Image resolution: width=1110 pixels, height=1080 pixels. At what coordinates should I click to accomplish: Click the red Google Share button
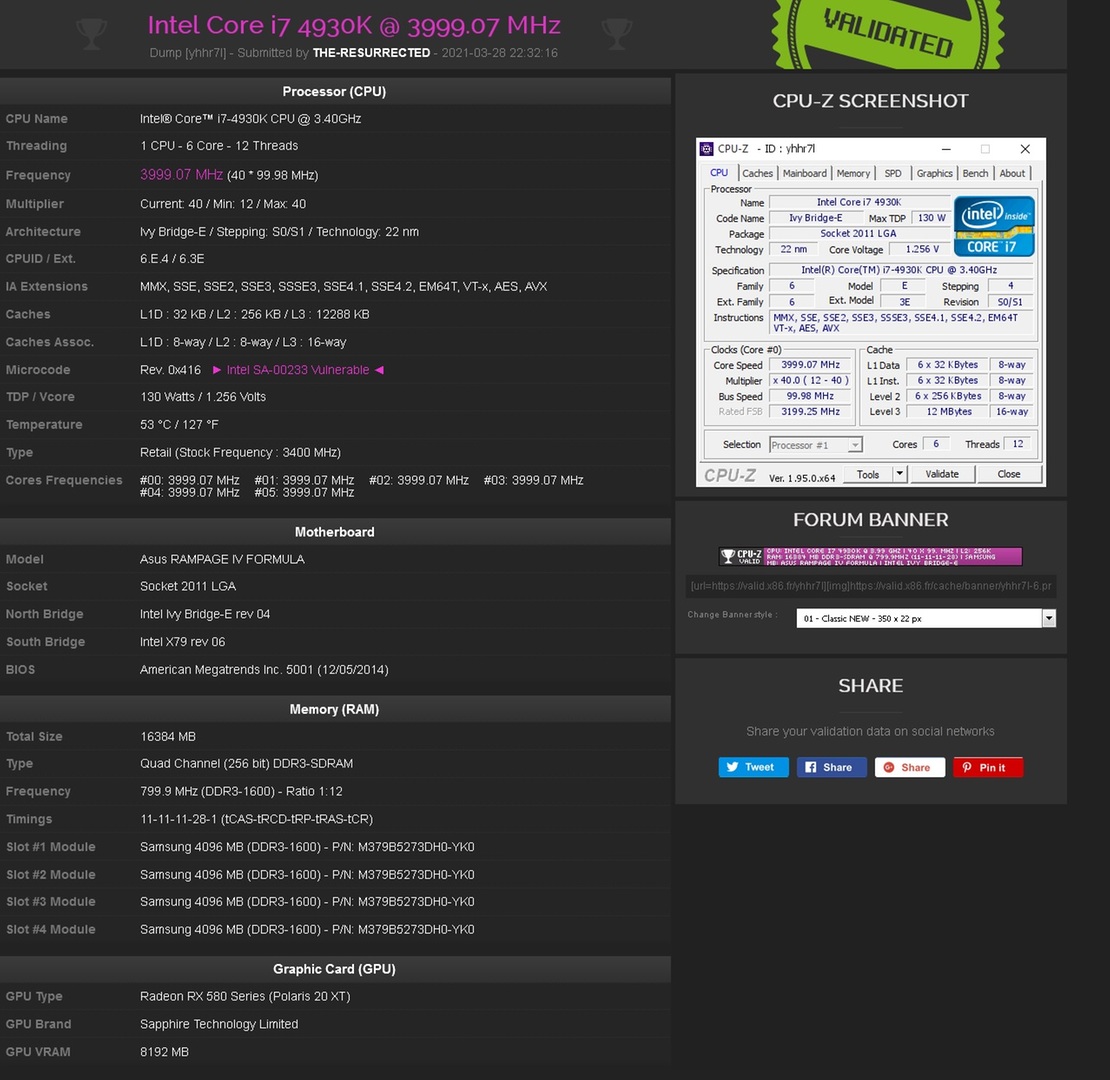coord(909,767)
